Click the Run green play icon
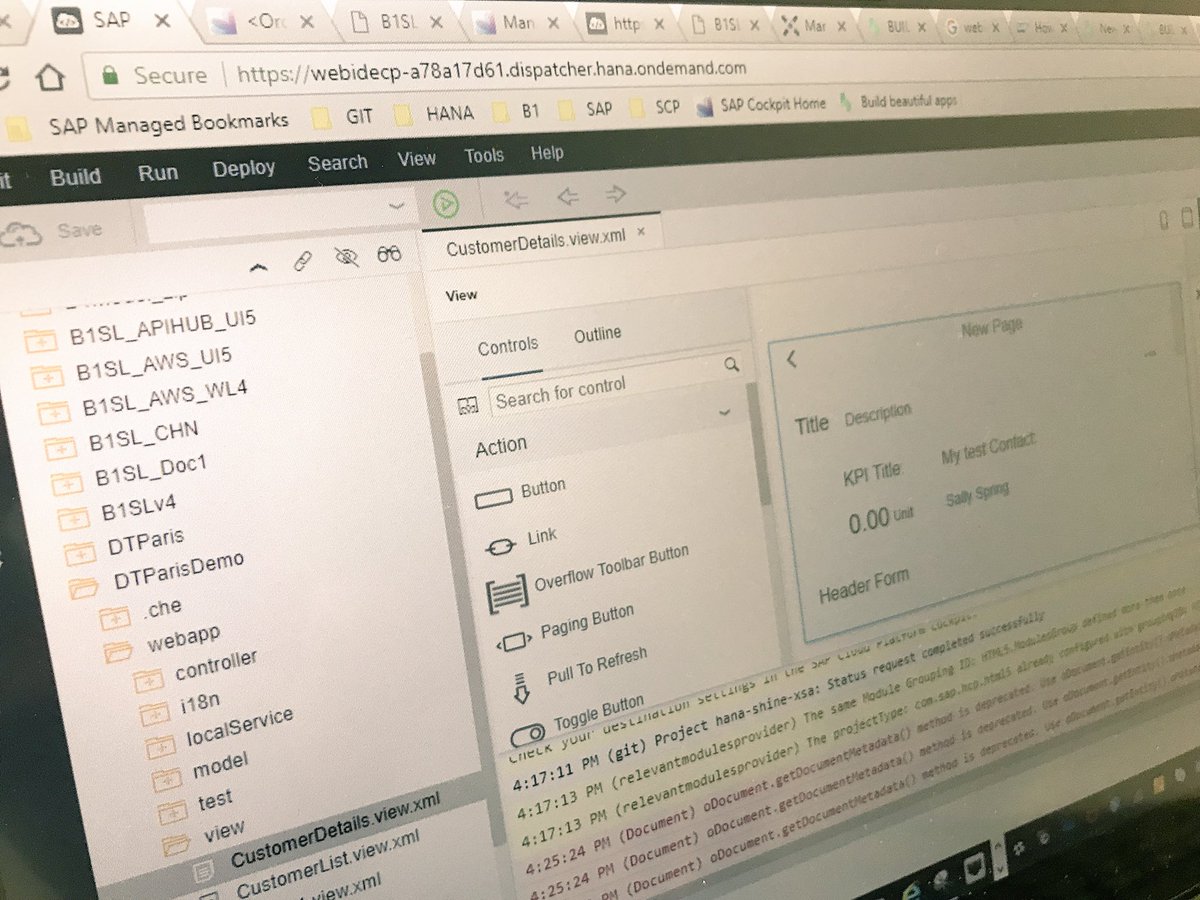Screen dimensions: 1200x900 coord(445,204)
